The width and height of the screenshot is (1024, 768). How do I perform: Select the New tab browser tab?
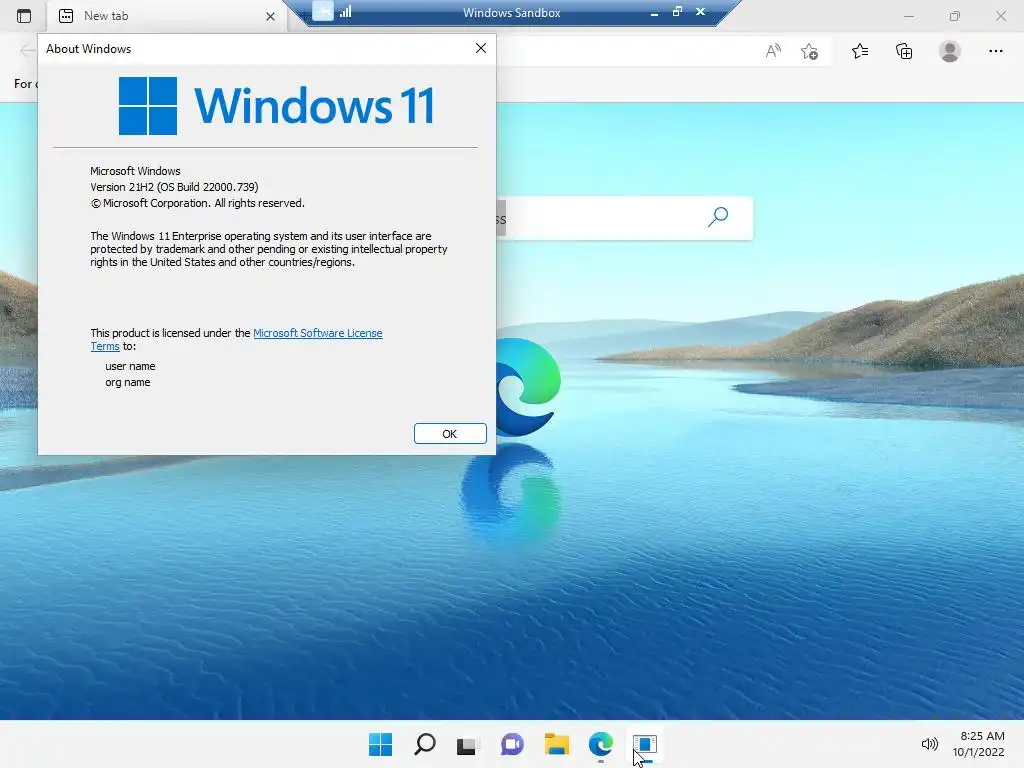(167, 16)
